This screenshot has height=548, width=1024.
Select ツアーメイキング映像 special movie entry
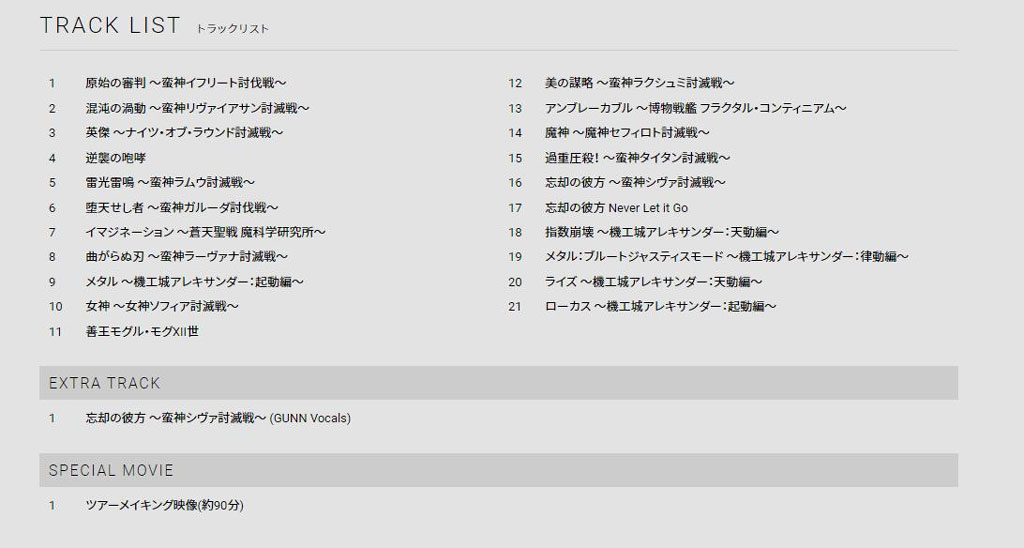[x=165, y=505]
